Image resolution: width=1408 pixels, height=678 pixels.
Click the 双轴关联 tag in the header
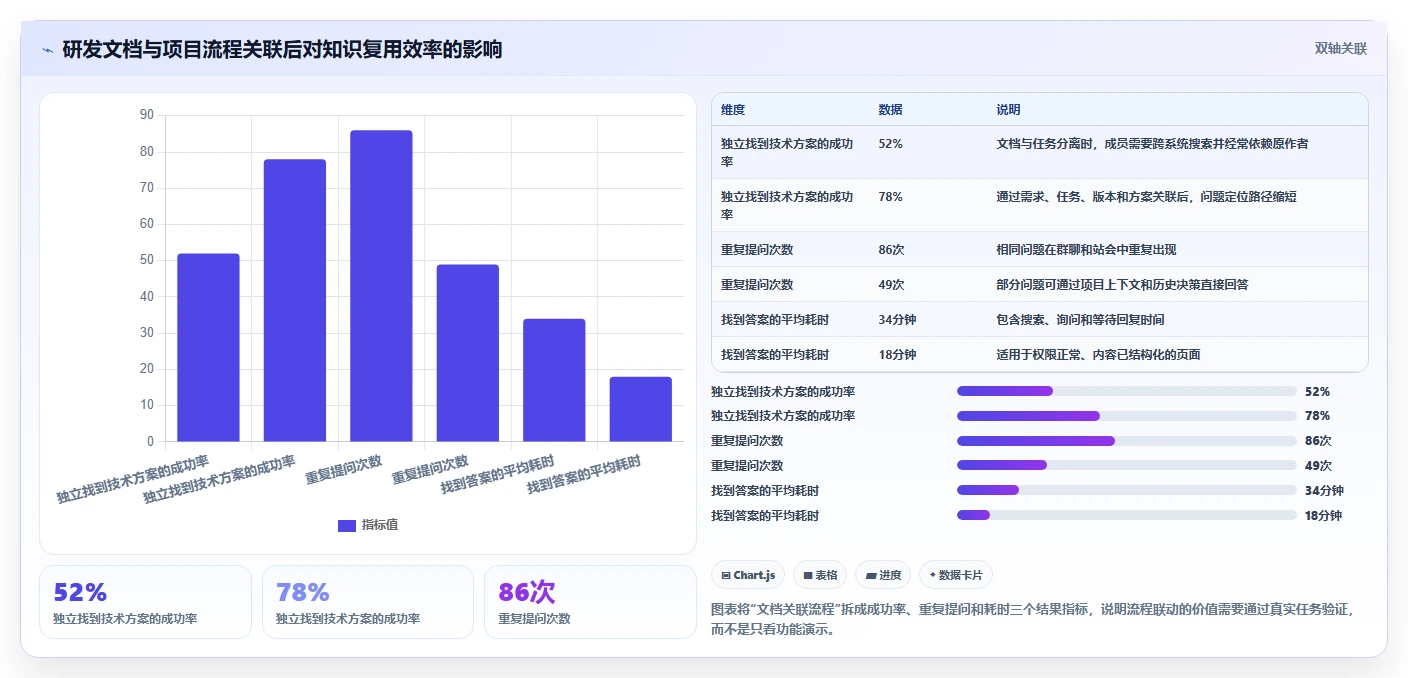pos(1340,48)
